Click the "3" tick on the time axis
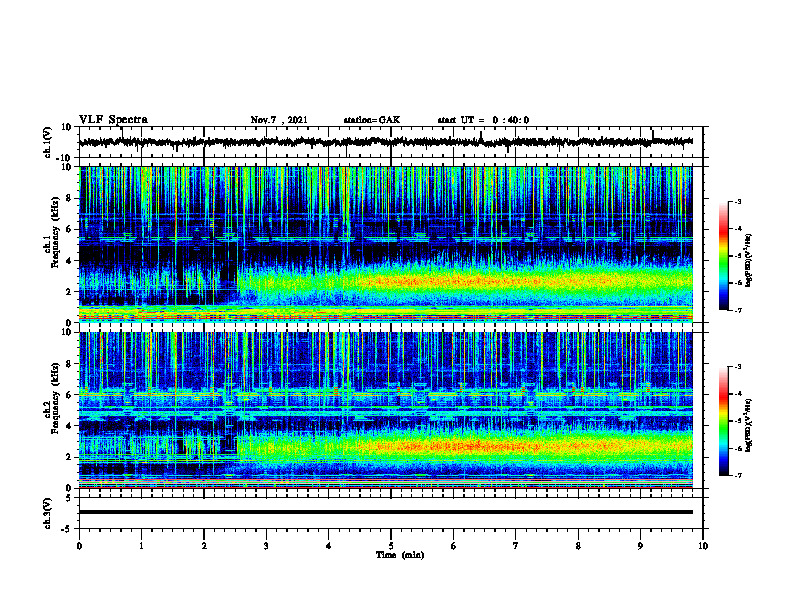Screen dimensions: 792x612 [x=266, y=546]
